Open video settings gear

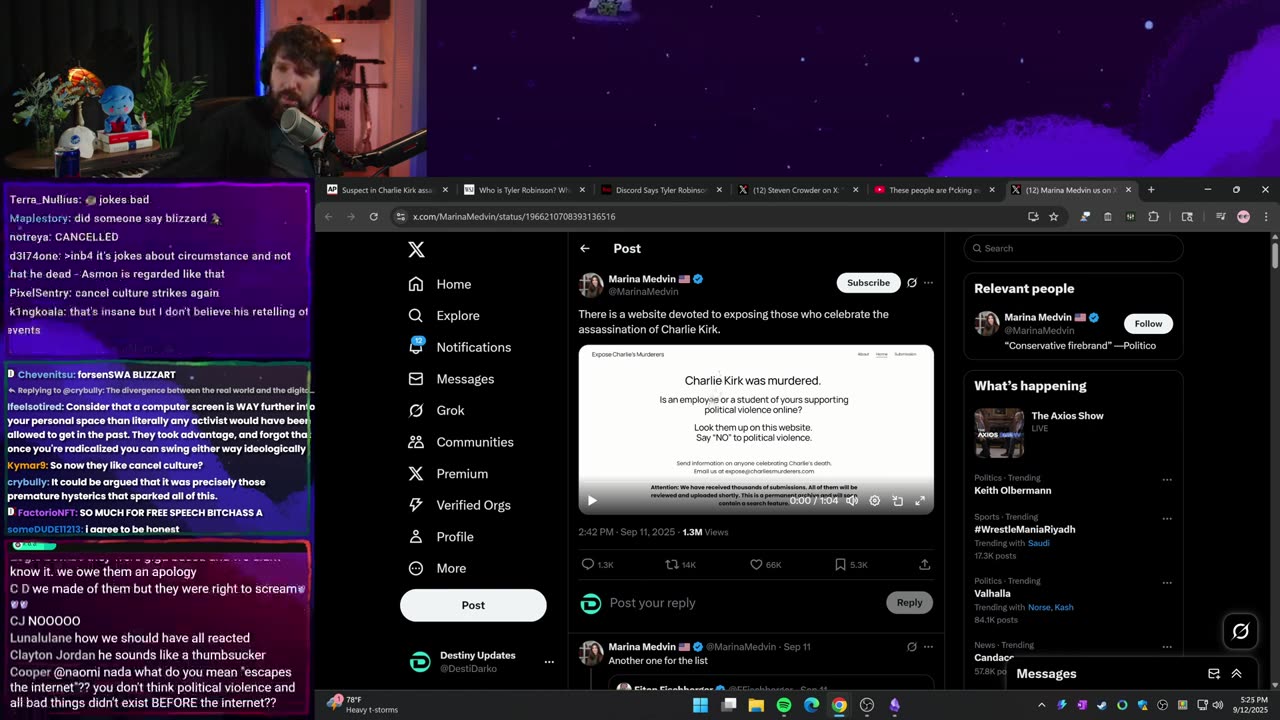pyautogui.click(x=875, y=501)
